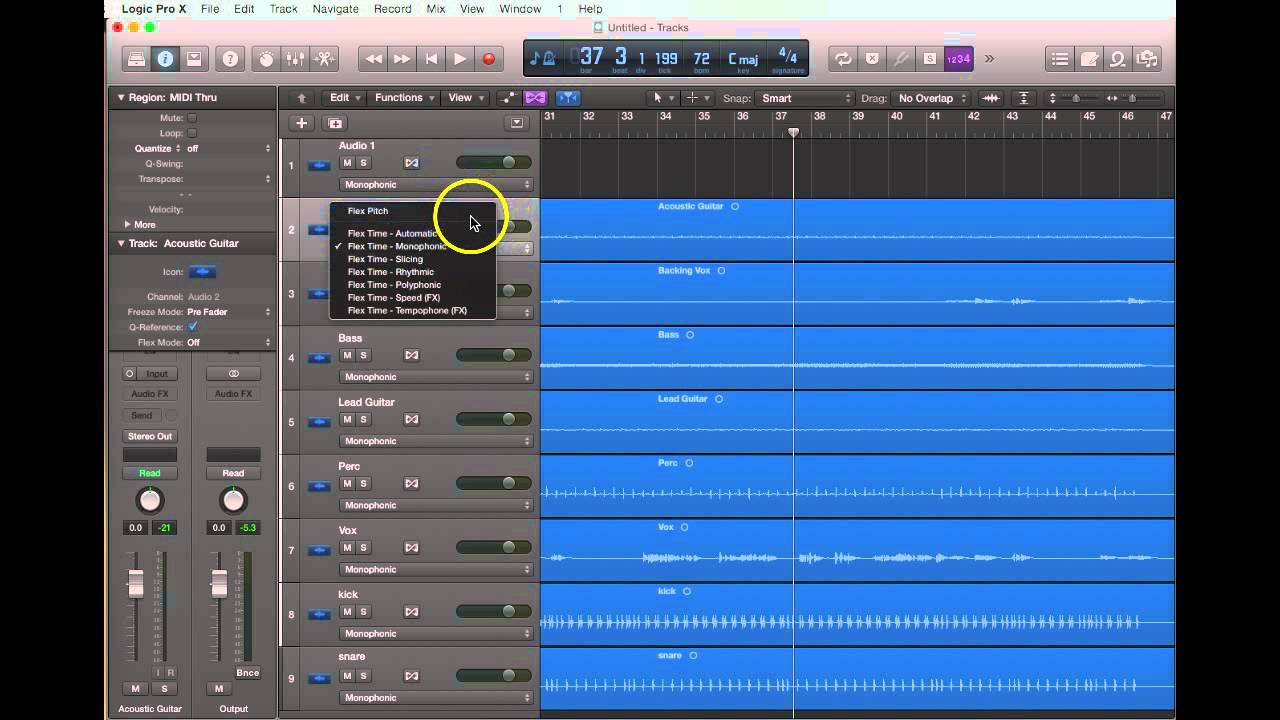The width and height of the screenshot is (1280, 720).
Task: Go to beginning of project
Action: [x=431, y=59]
